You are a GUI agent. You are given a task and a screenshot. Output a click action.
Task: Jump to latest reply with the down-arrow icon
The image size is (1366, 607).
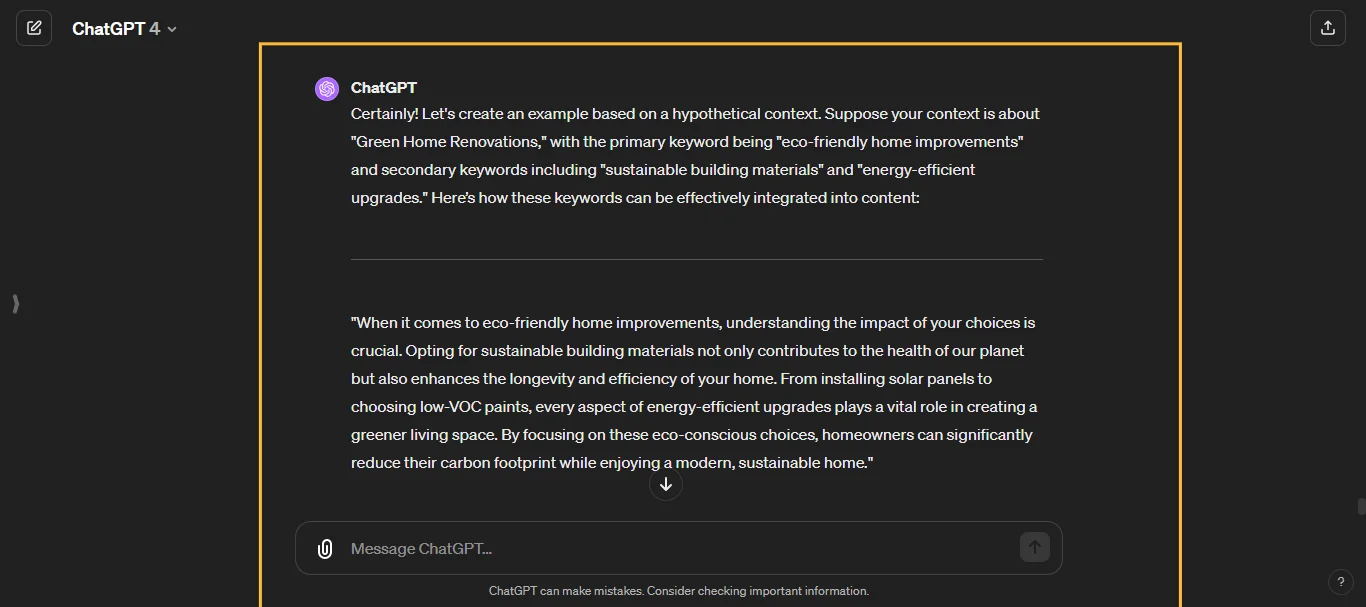[666, 484]
